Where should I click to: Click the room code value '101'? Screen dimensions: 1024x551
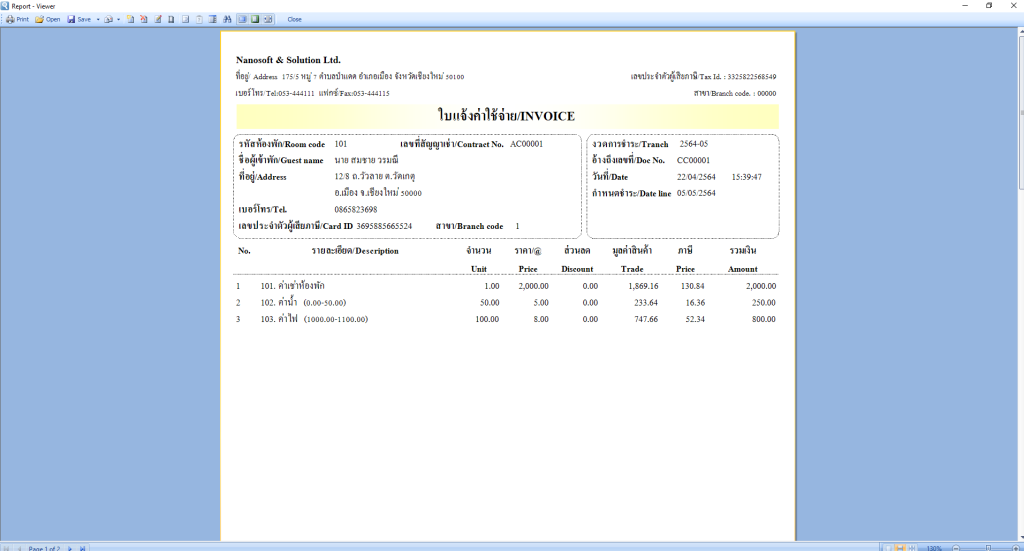(x=341, y=144)
